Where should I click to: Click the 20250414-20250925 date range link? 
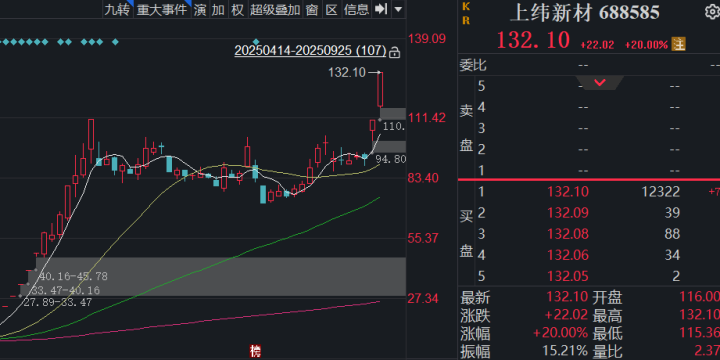pyautogui.click(x=310, y=51)
